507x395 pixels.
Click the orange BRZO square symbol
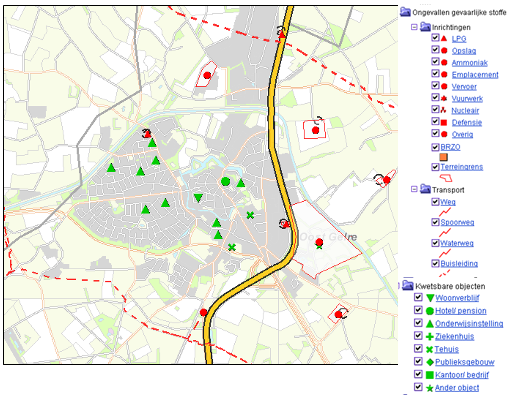[444, 157]
